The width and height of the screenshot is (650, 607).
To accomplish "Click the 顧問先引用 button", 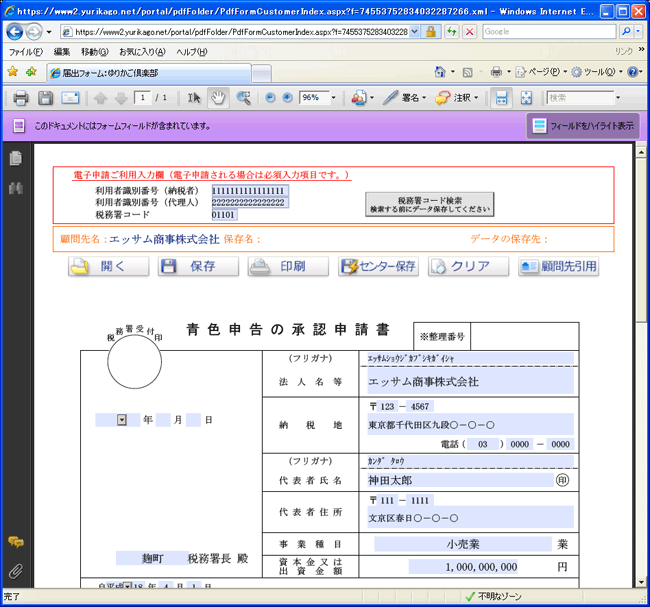I will pos(558,266).
